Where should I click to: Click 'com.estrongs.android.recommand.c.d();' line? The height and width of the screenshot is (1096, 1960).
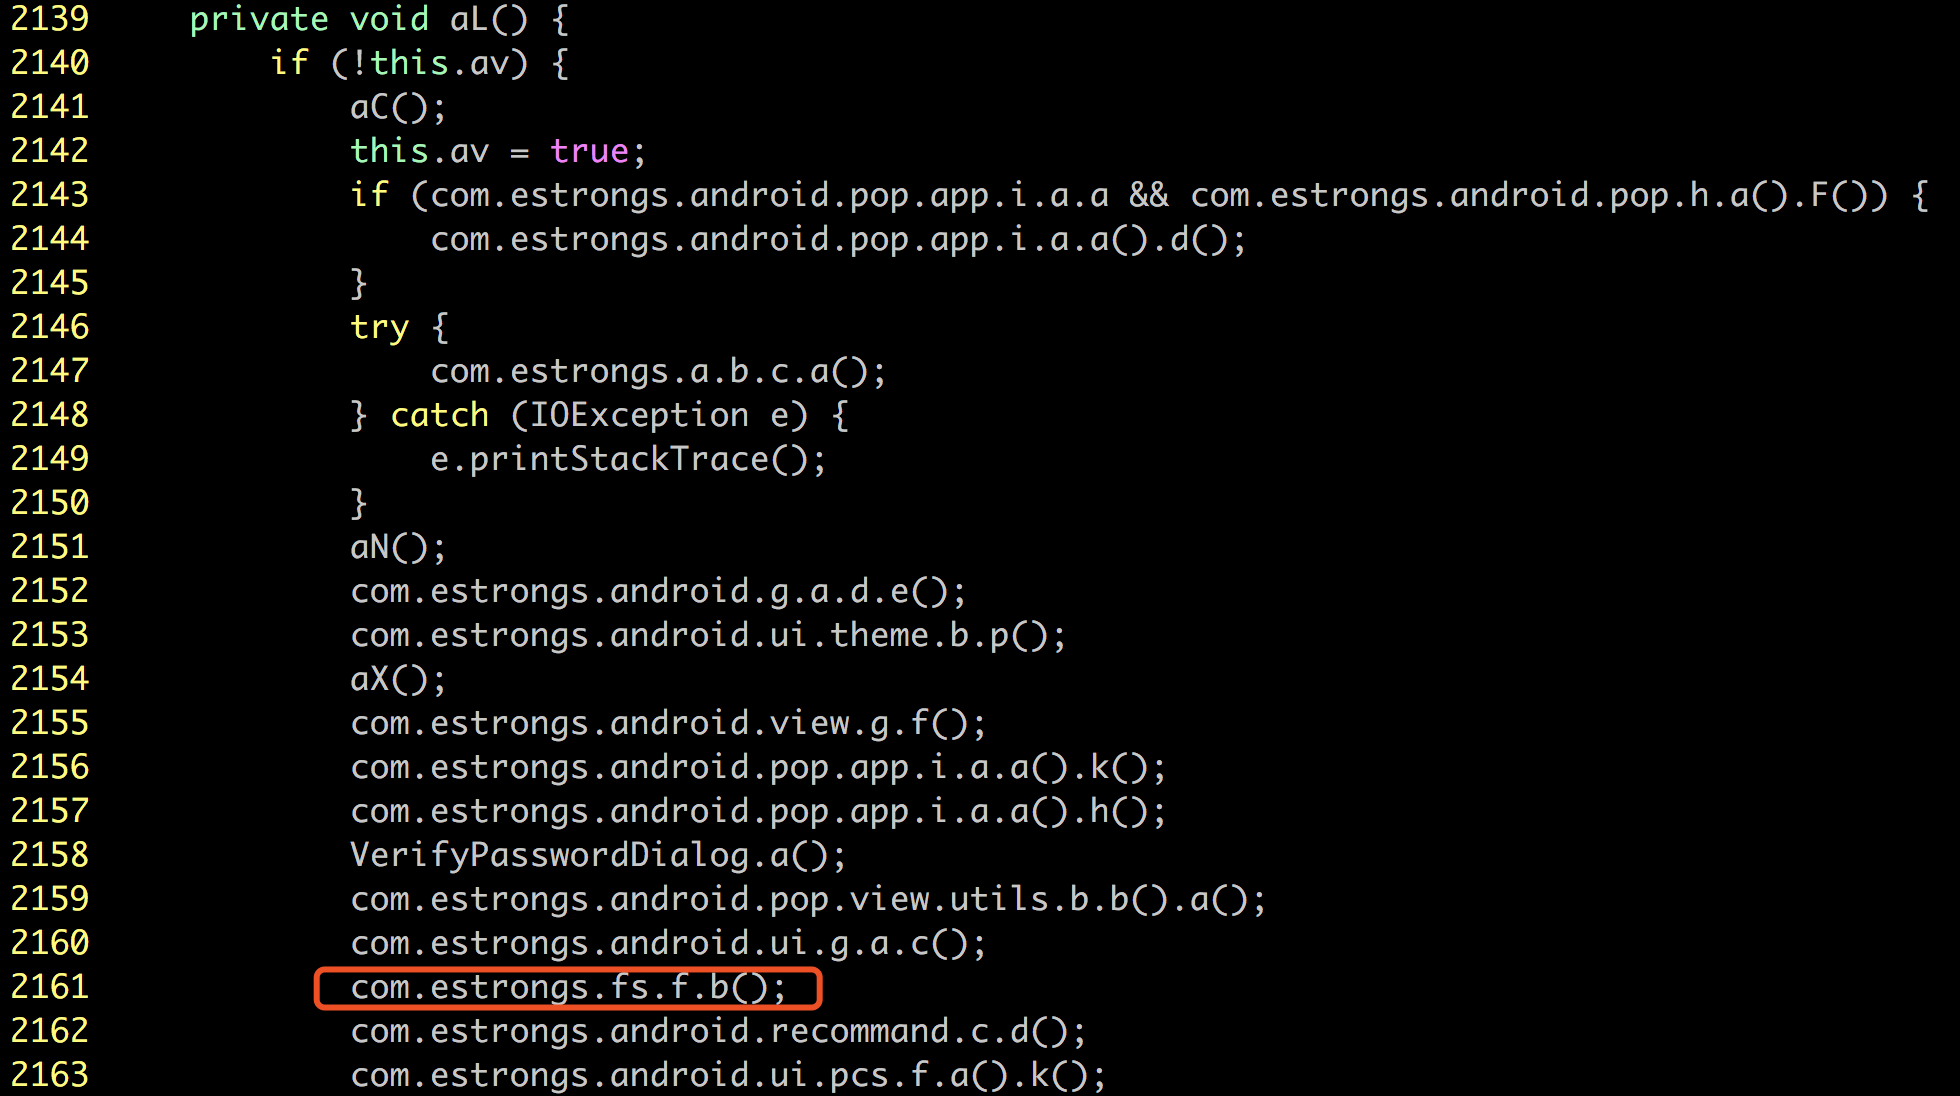coord(718,1032)
